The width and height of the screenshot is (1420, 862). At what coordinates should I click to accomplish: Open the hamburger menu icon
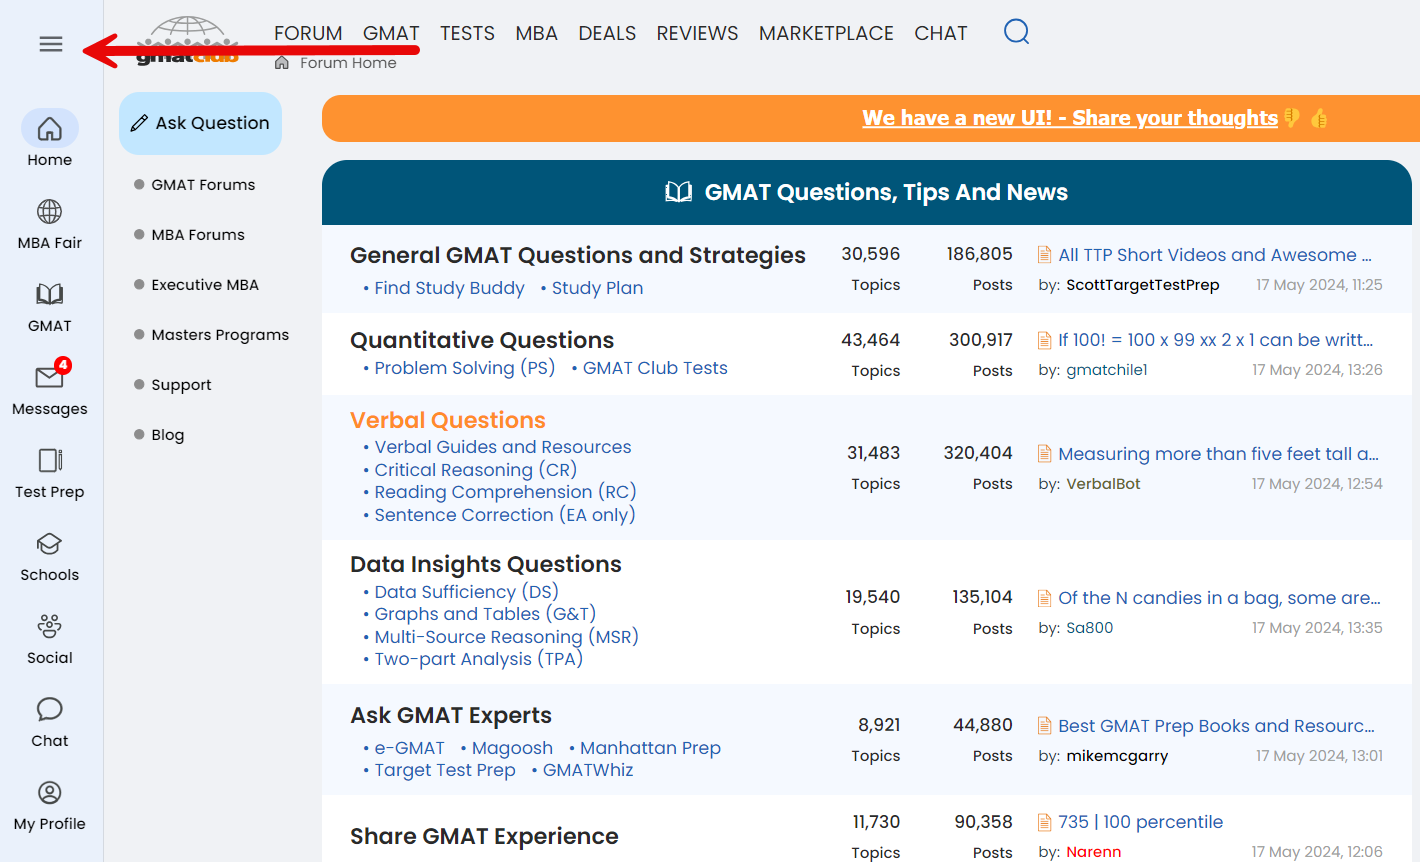51,44
